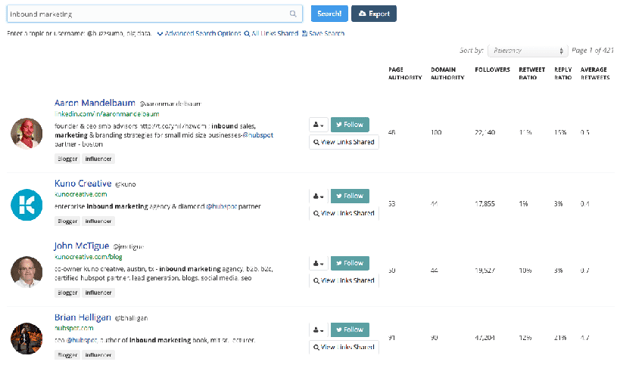The height and width of the screenshot is (365, 620).
Task: Click Influencer tag under Aaron Mandelbaum
Action: (98, 159)
